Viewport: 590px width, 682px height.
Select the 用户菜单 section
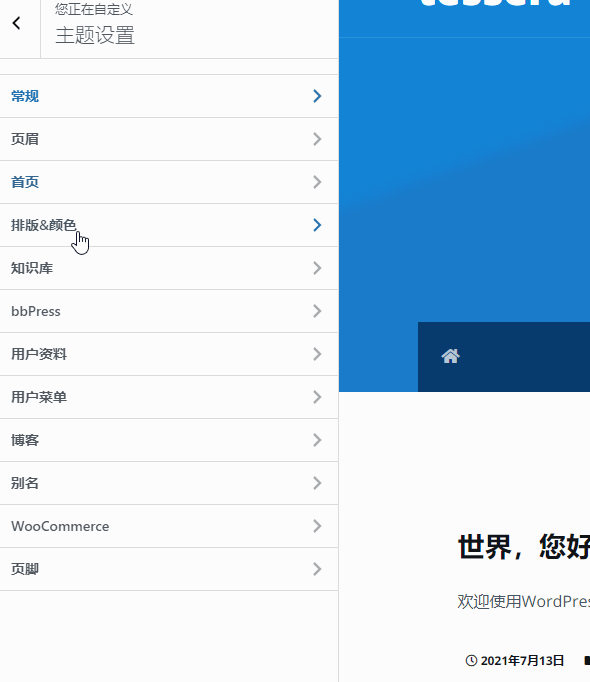(169, 398)
